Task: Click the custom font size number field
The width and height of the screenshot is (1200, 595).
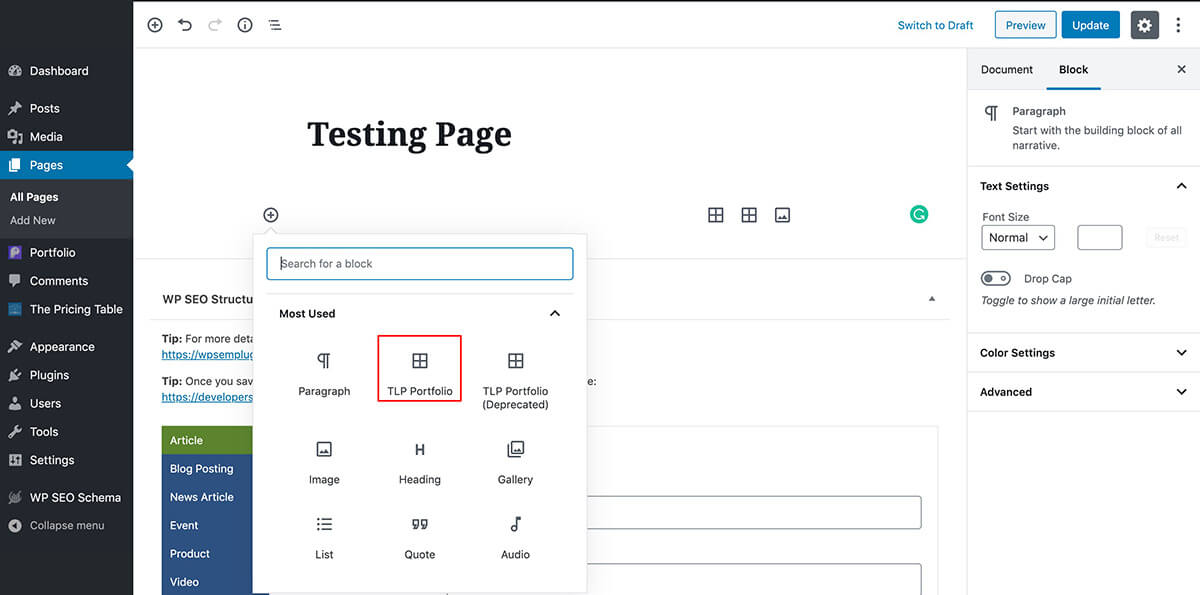Action: (1100, 238)
